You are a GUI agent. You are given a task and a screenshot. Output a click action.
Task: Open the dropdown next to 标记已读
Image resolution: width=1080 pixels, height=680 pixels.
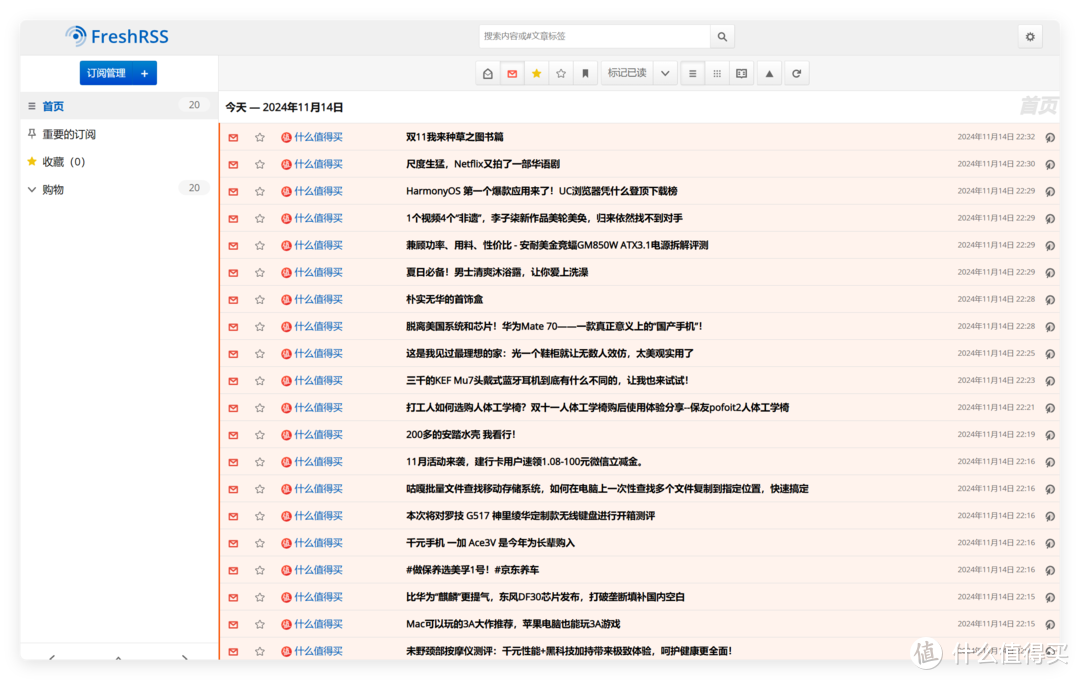[x=665, y=72]
